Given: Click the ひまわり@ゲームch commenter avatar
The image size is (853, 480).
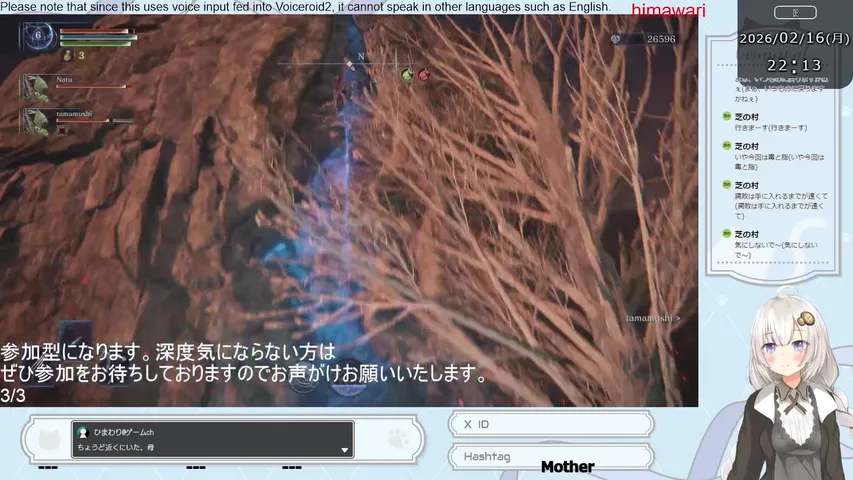Looking at the screenshot, I should coord(83,432).
